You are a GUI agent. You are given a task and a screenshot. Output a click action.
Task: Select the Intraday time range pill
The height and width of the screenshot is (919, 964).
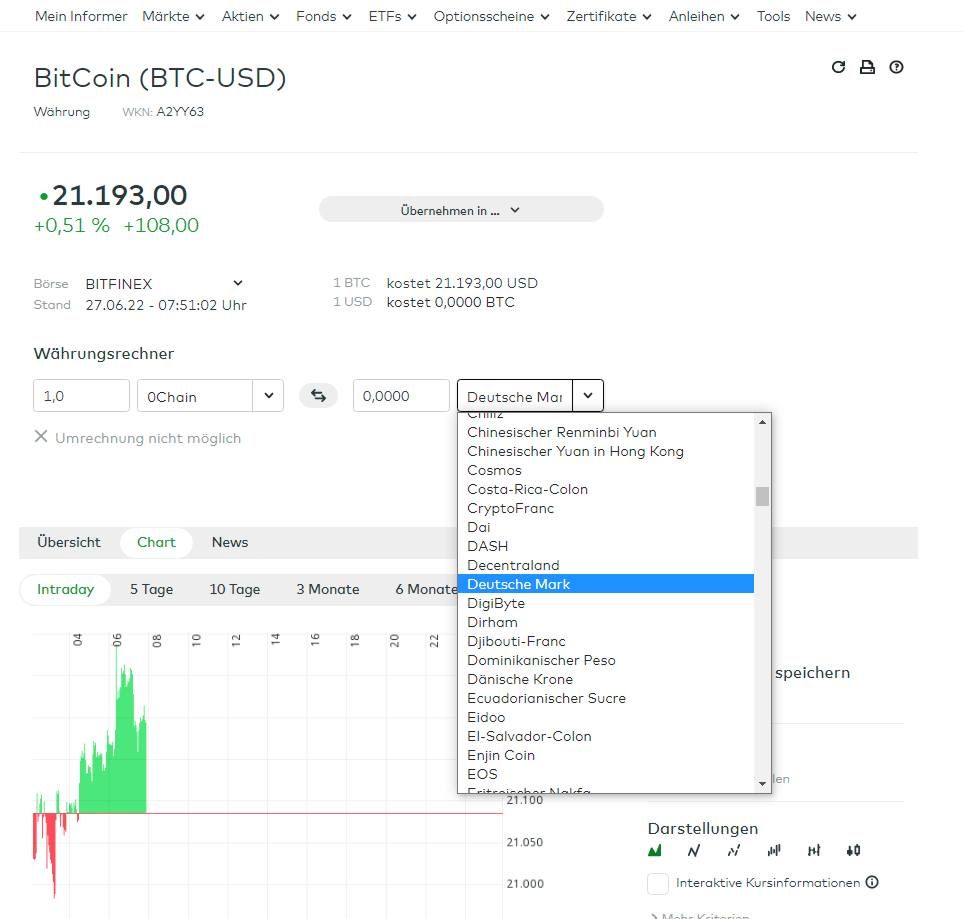65,589
